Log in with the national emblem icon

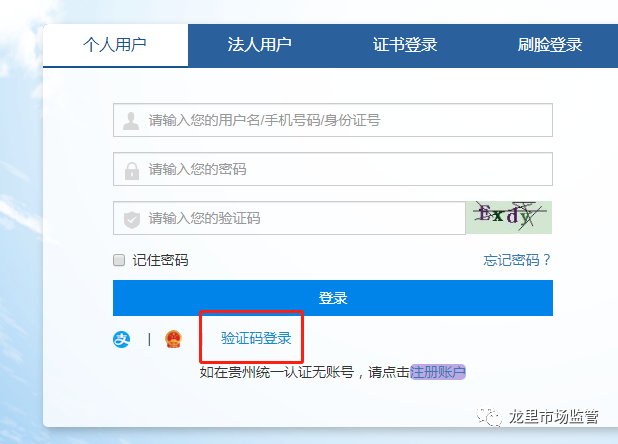tap(173, 339)
